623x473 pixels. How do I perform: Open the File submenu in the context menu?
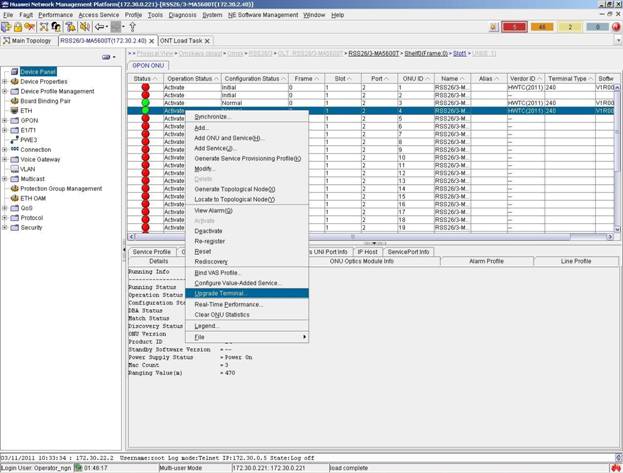point(247,337)
